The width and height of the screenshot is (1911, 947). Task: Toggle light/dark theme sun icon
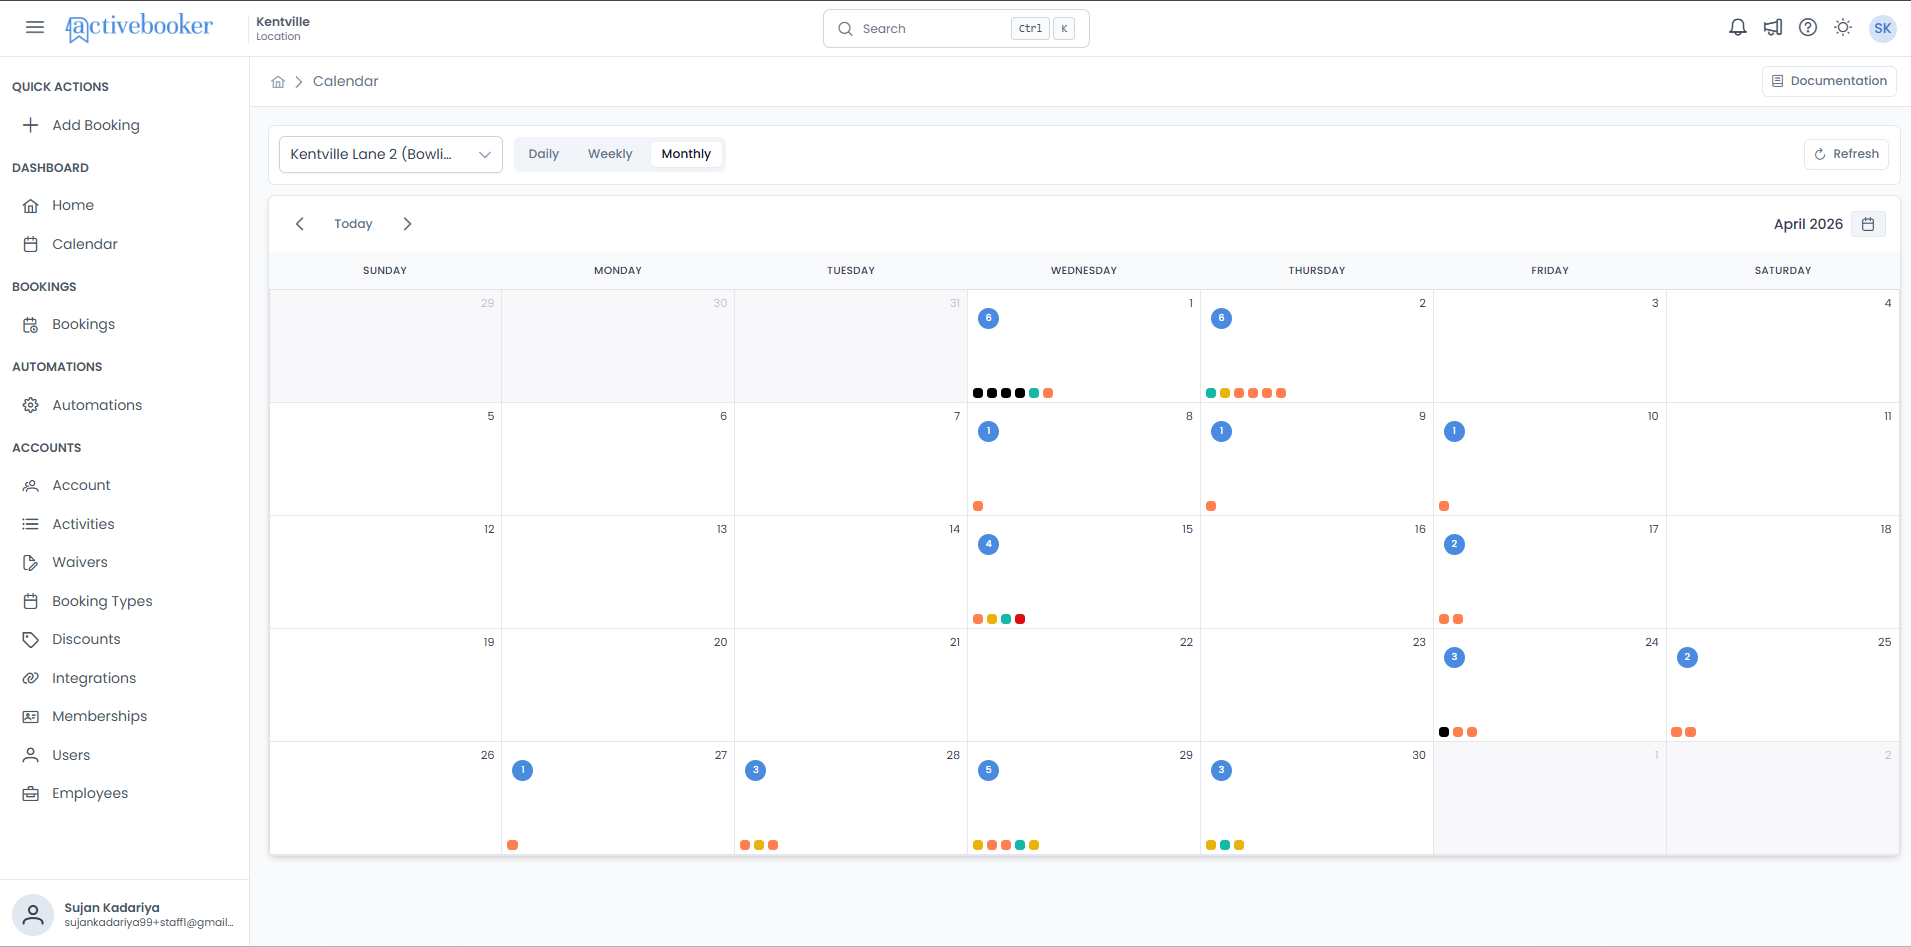(1843, 28)
